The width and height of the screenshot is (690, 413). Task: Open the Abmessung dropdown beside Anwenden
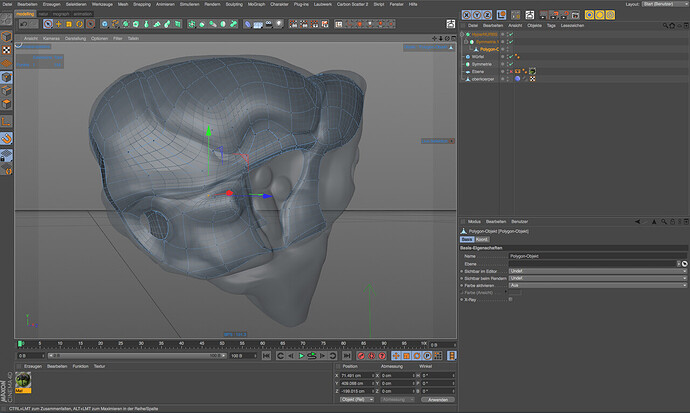(x=397, y=399)
